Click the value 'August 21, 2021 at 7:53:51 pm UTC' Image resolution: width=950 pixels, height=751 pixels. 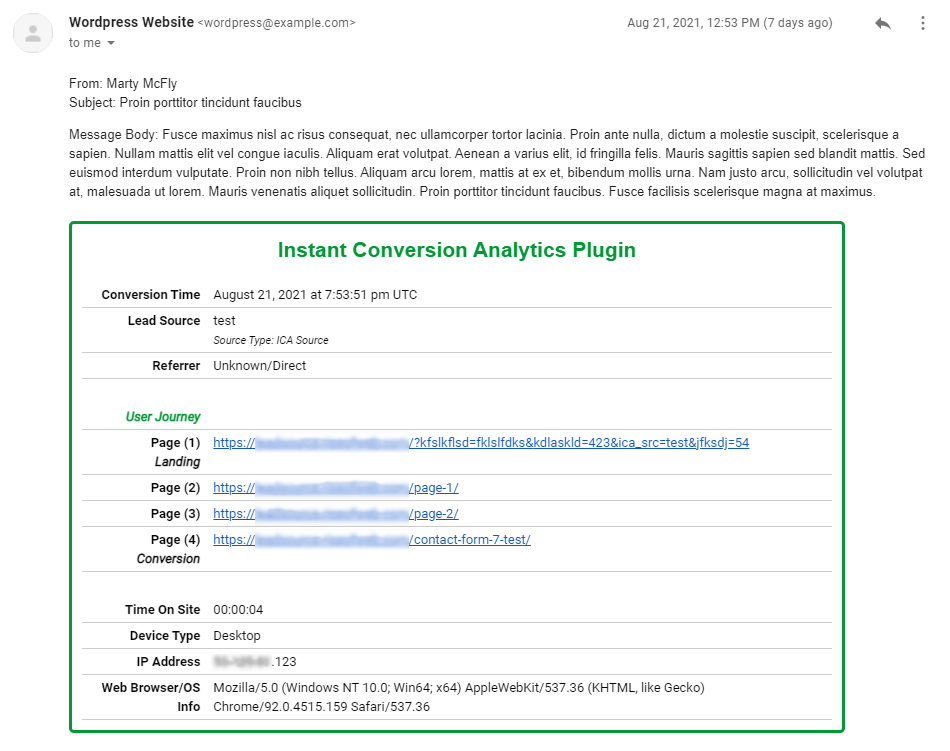coord(315,295)
